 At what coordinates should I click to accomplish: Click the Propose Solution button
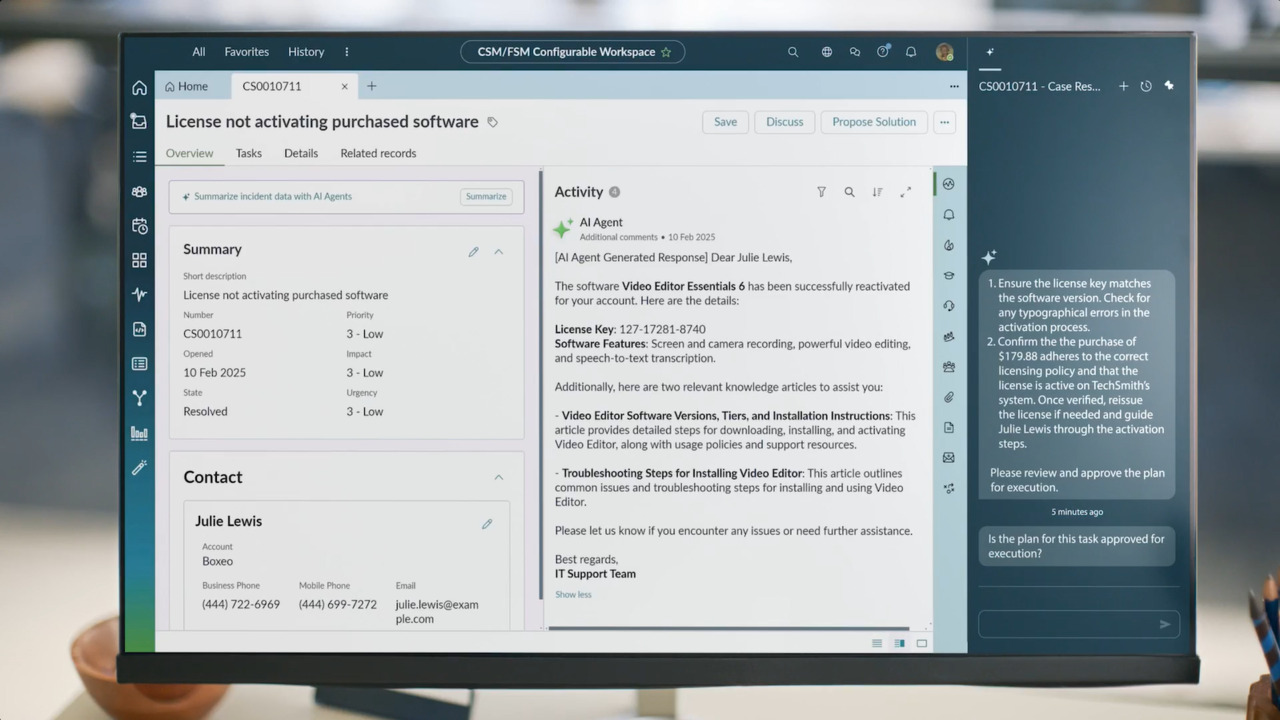874,122
